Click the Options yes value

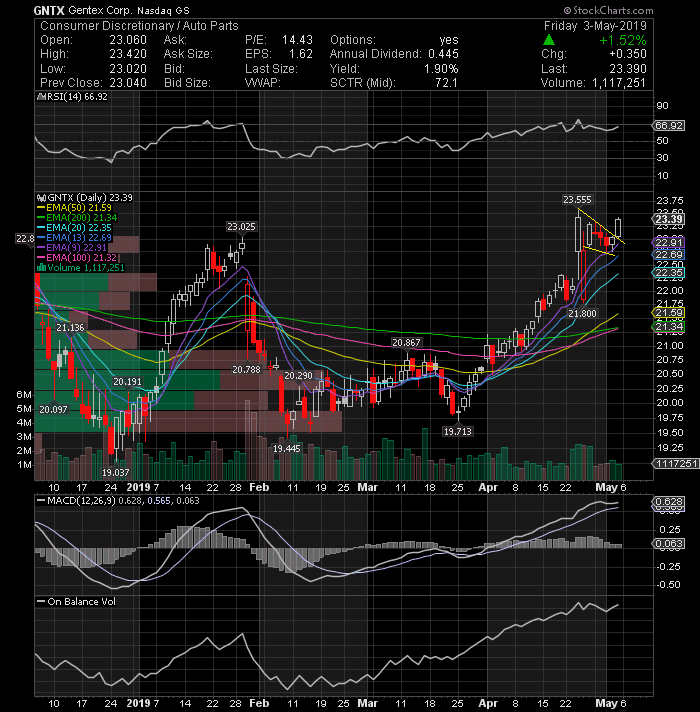click(449, 40)
